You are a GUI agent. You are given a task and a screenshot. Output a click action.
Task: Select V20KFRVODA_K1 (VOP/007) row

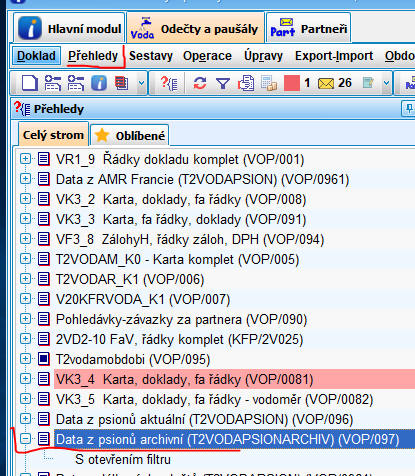tap(143, 299)
